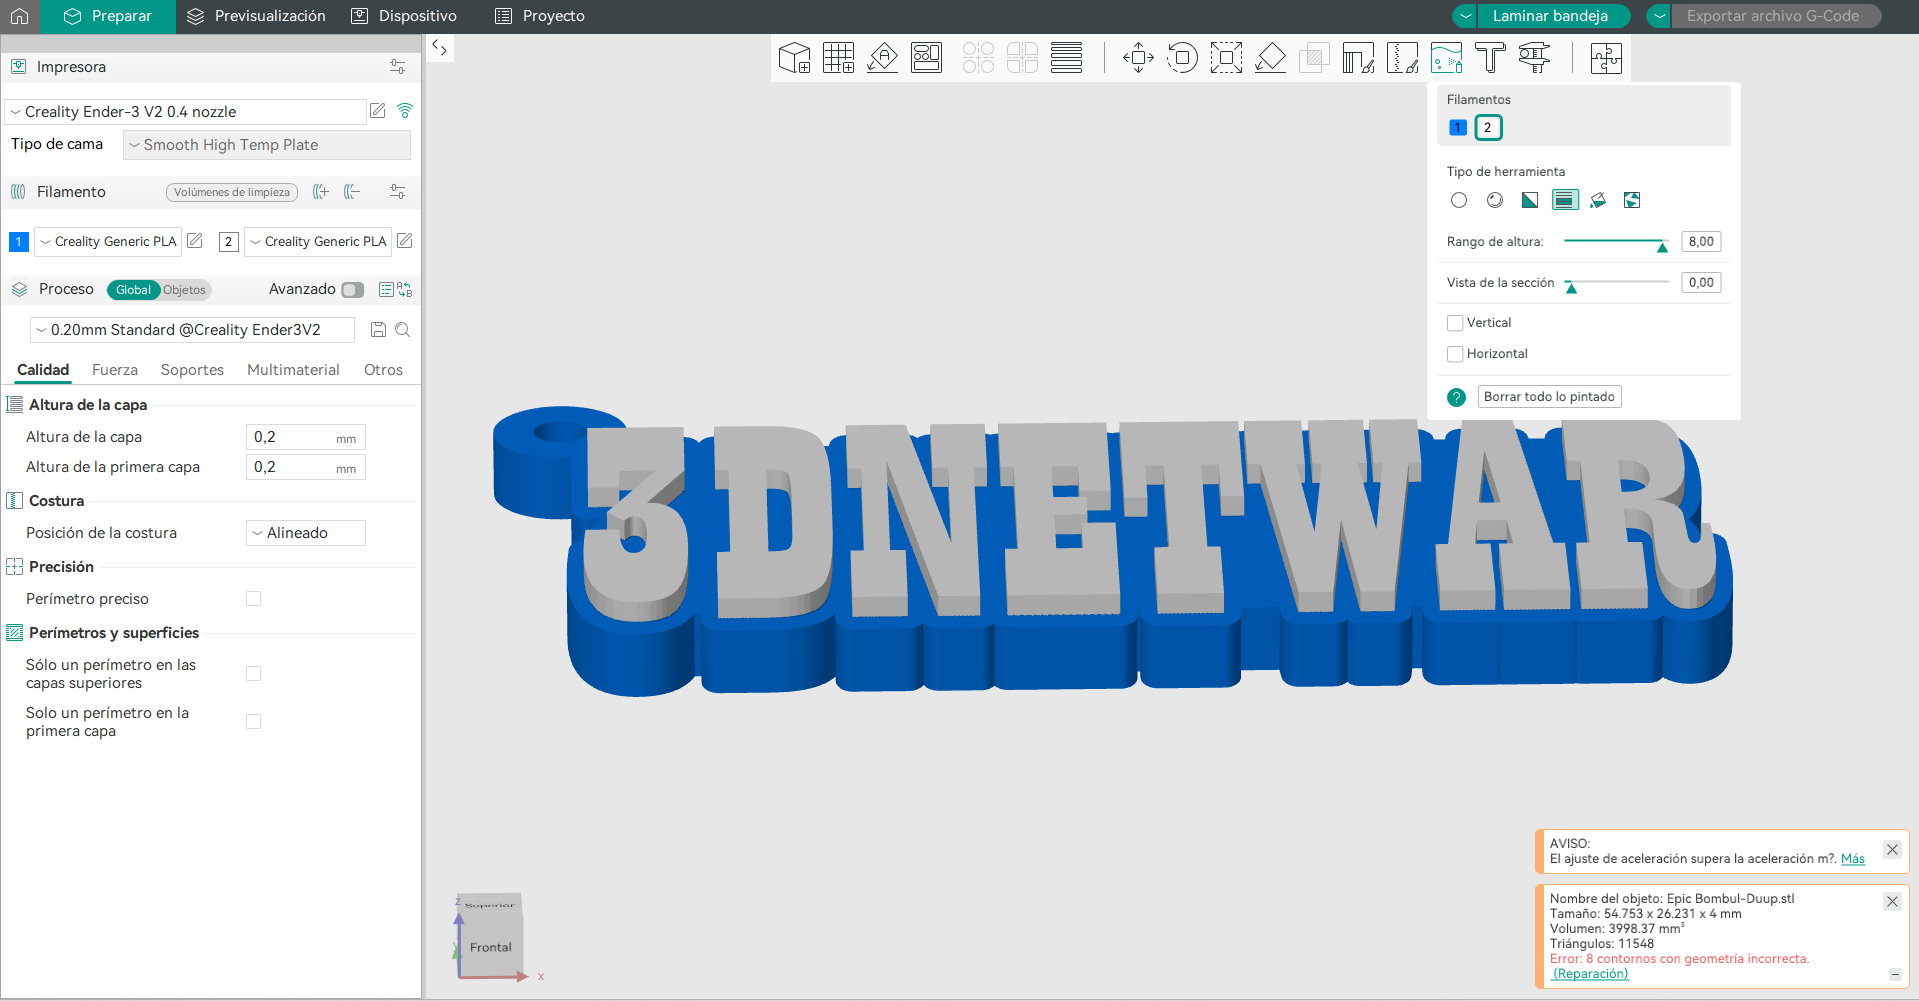Check Solo un perímetro en la primera capa
This screenshot has width=1919, height=1001.
coord(254,722)
